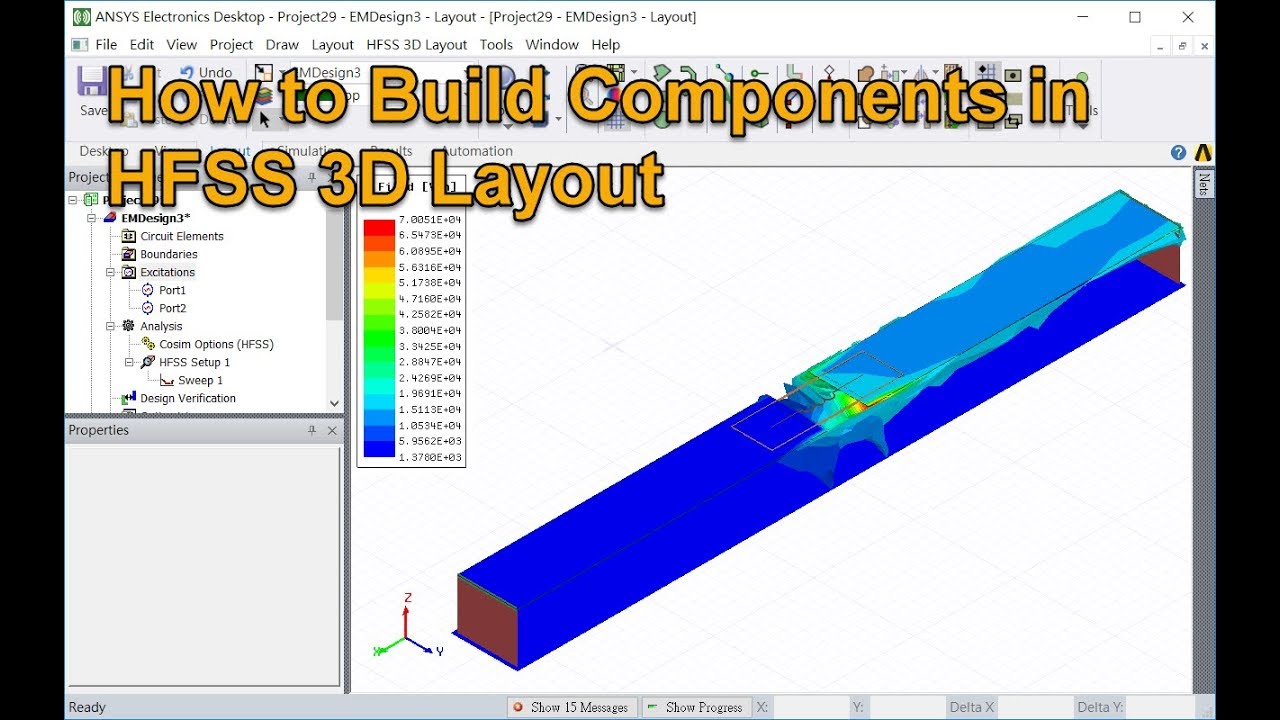This screenshot has width=1280, height=720.
Task: Click the Undo button in the ribbon
Action: point(206,72)
